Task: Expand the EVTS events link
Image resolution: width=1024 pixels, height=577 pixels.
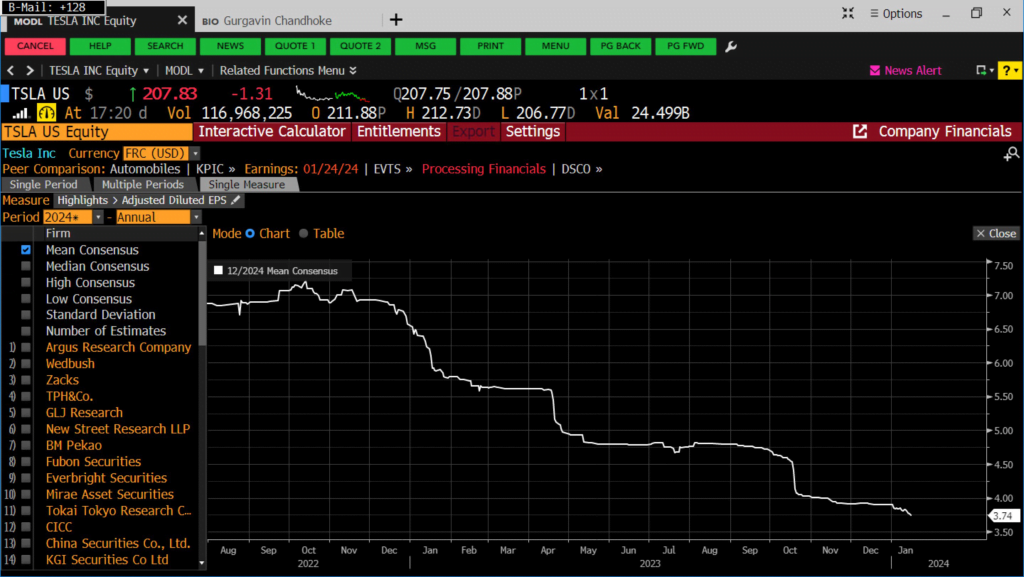Action: [x=392, y=169]
